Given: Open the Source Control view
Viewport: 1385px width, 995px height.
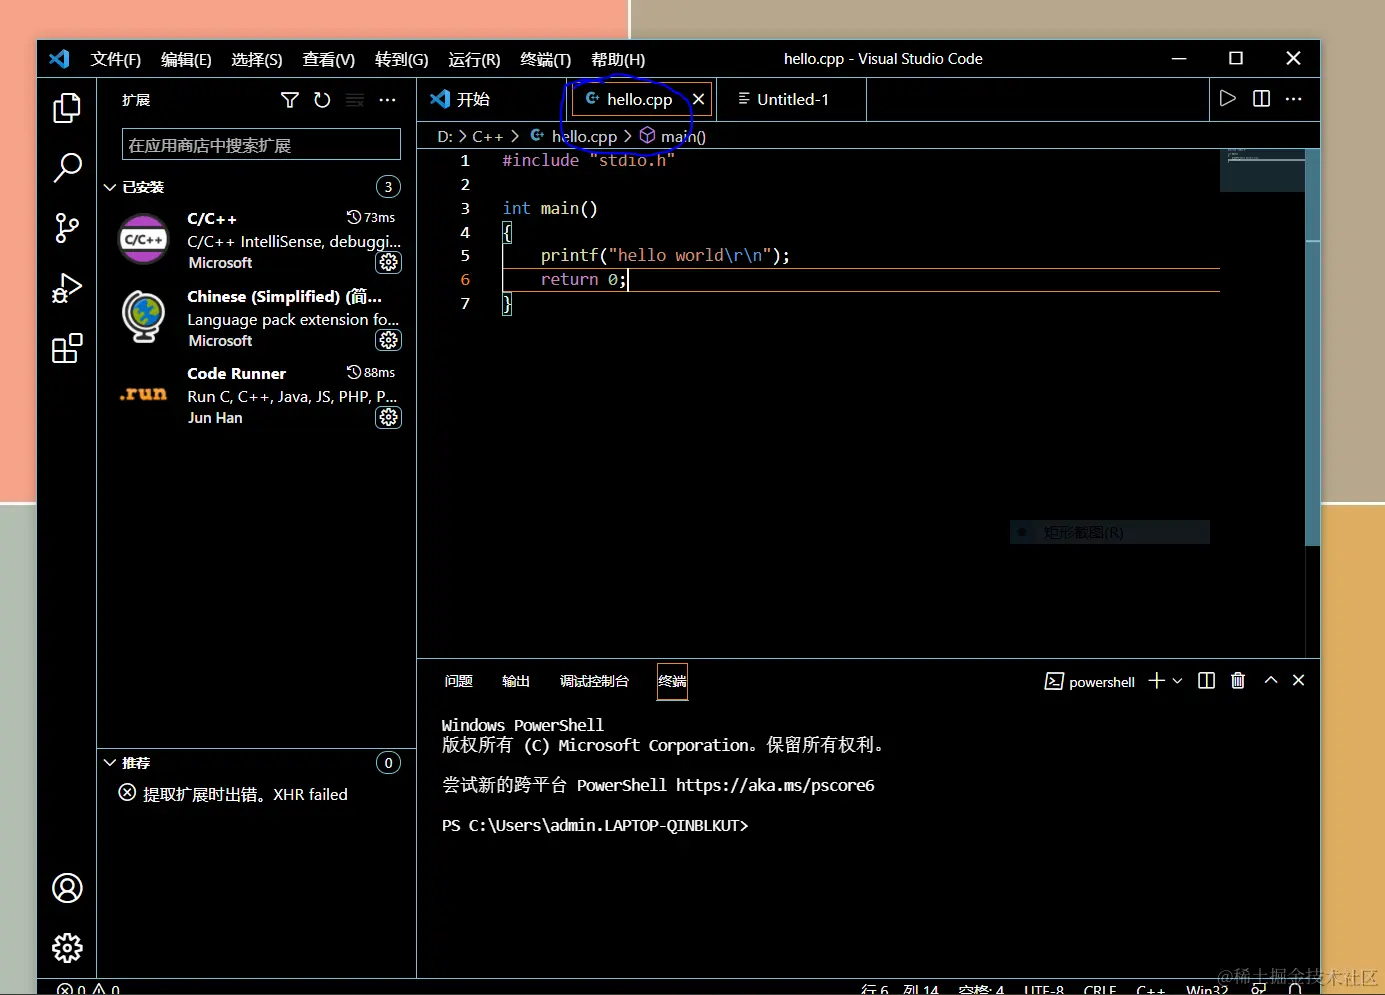Looking at the screenshot, I should [67, 228].
